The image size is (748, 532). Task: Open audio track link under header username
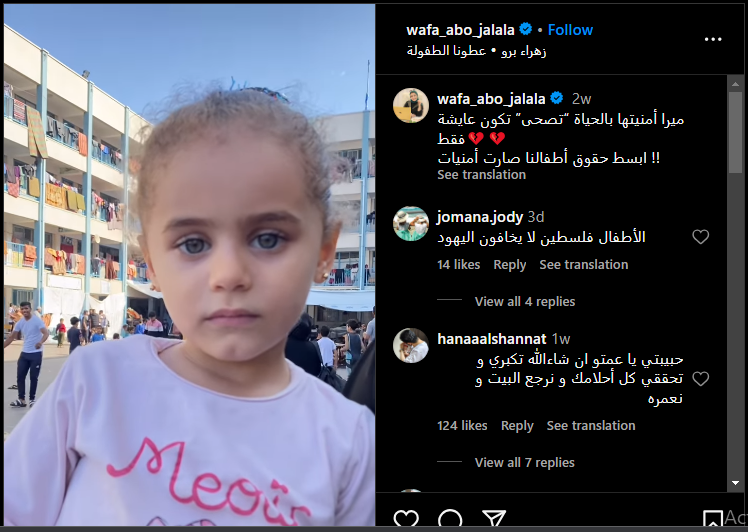pyautogui.click(x=476, y=51)
